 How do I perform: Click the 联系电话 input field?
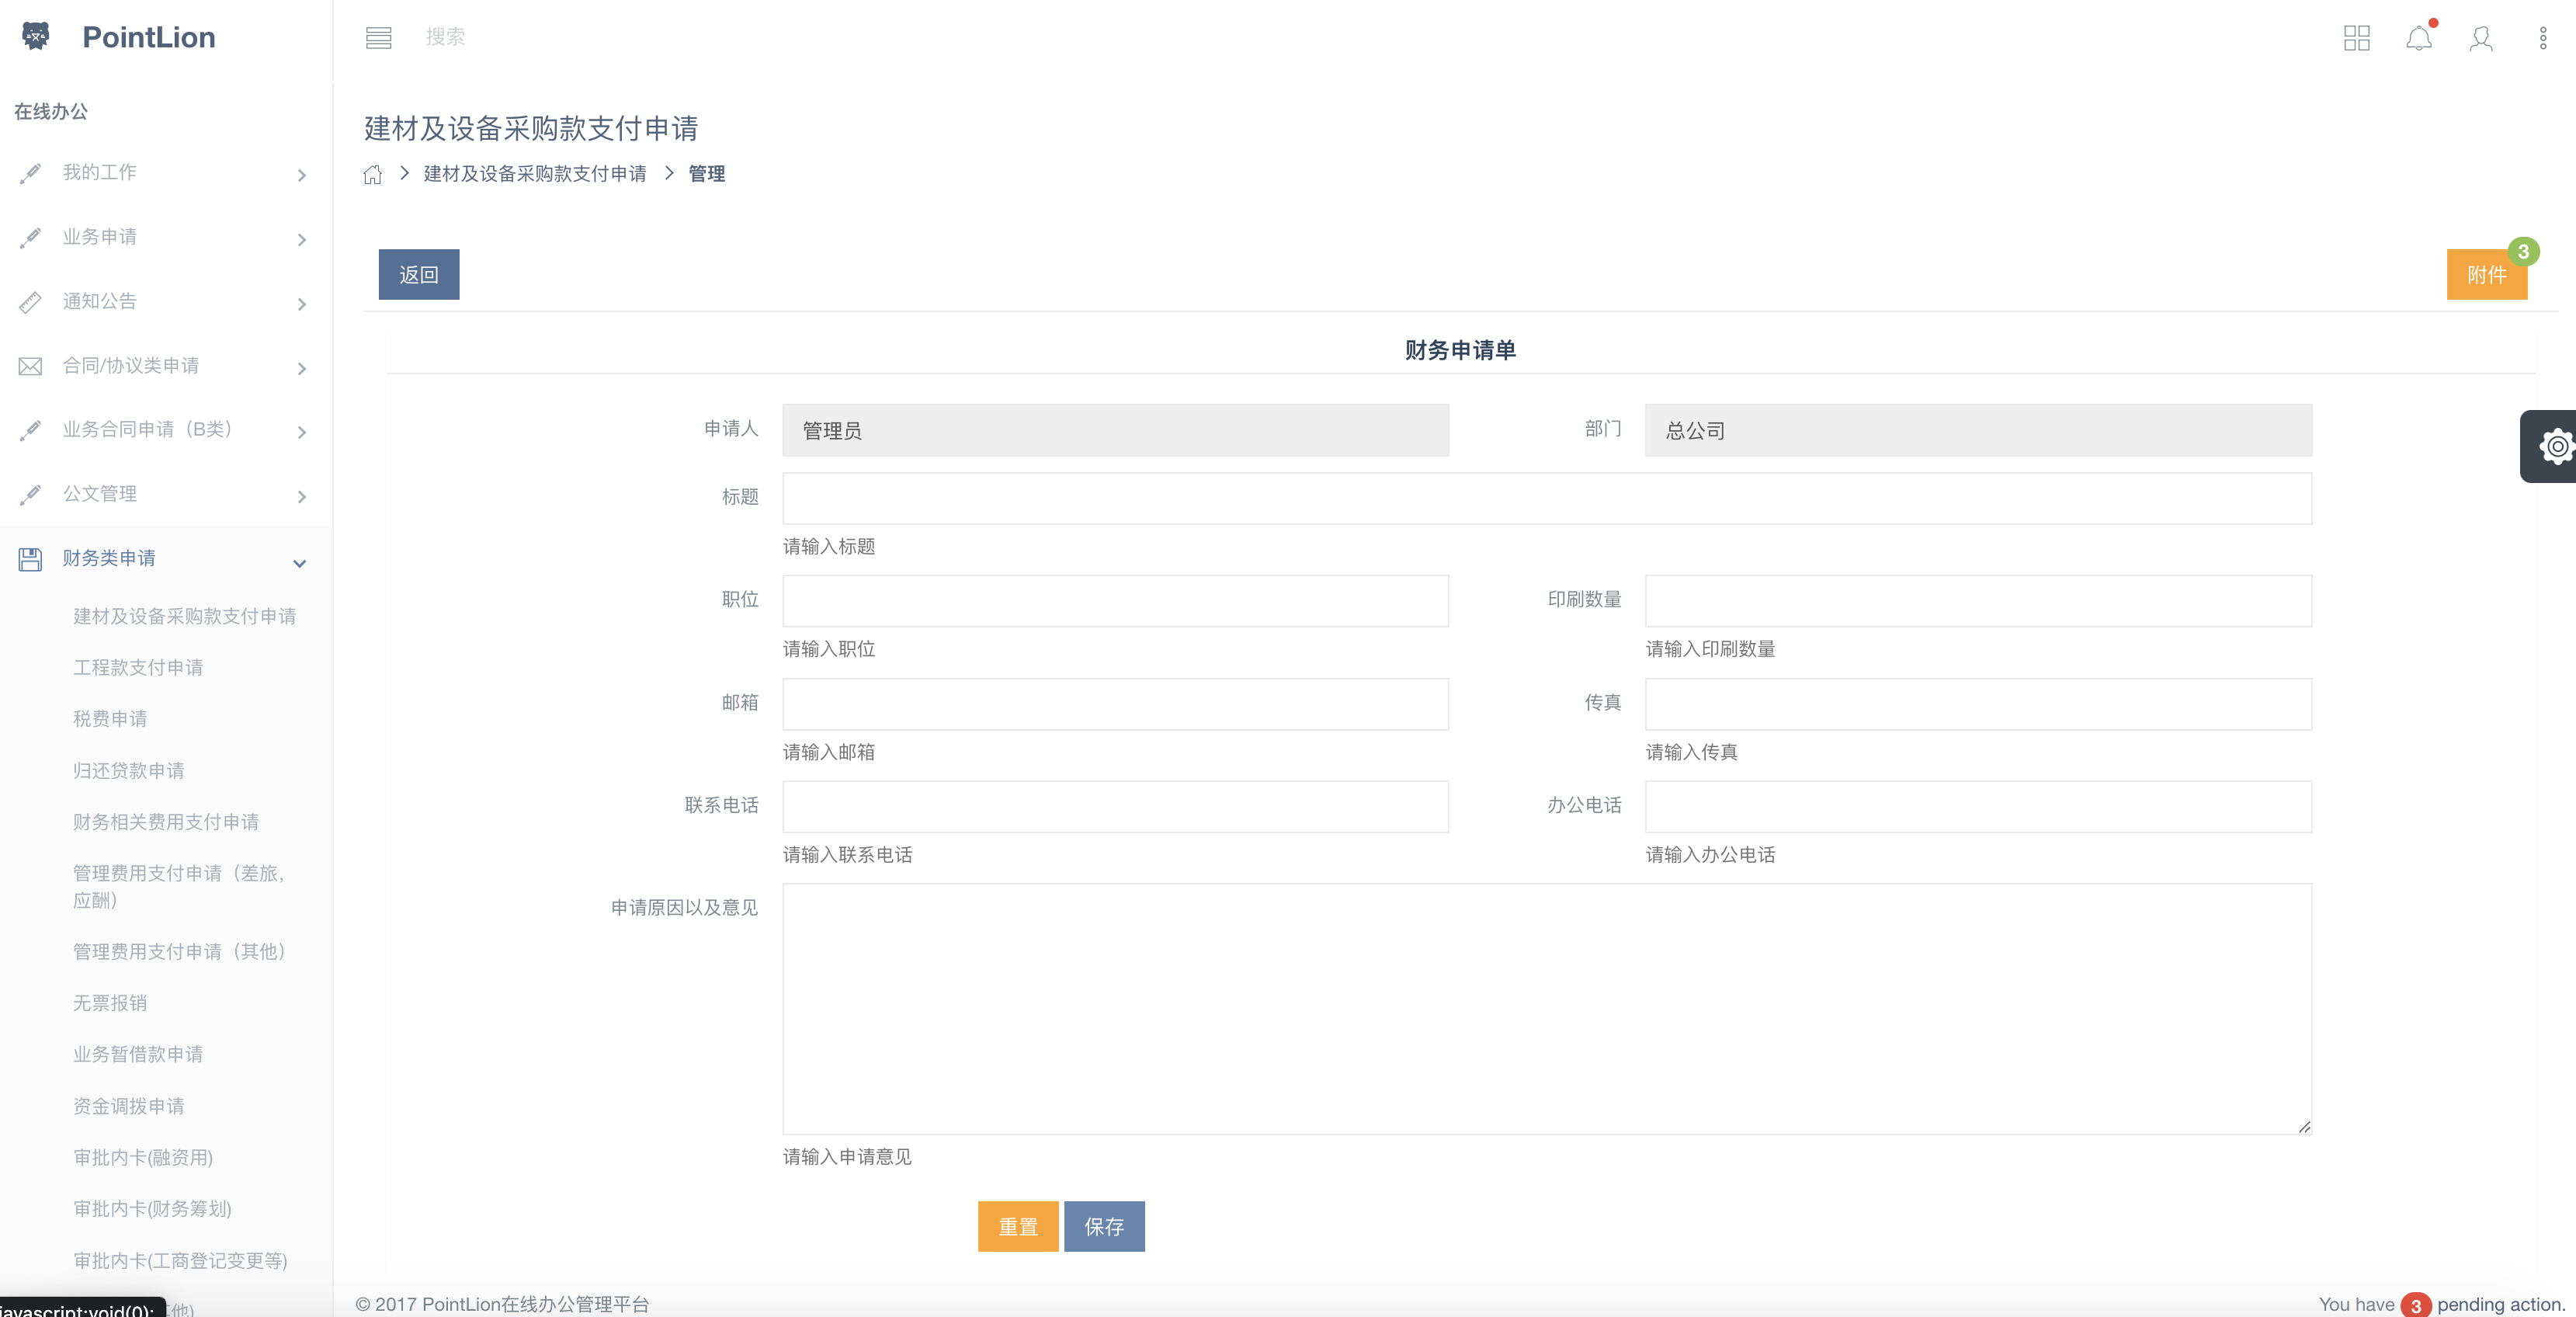click(1115, 806)
